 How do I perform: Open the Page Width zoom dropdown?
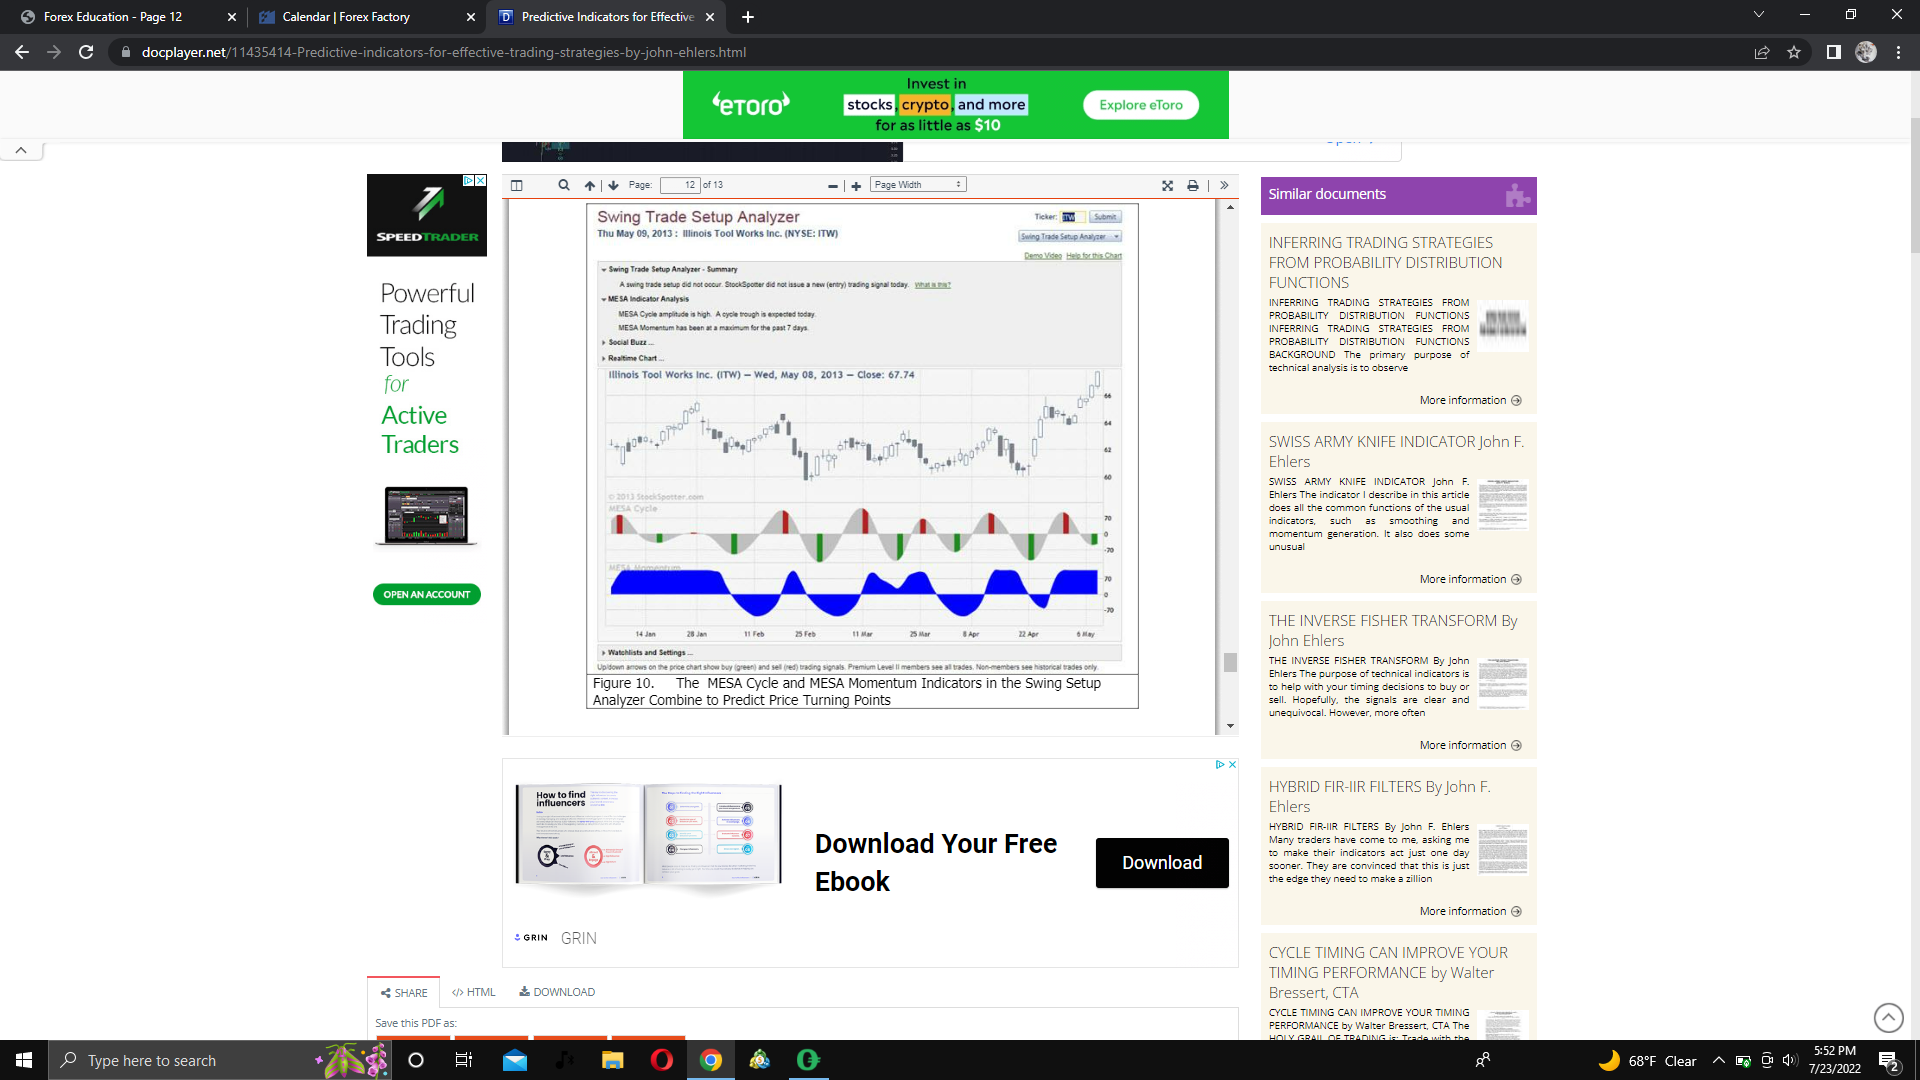[x=918, y=185]
